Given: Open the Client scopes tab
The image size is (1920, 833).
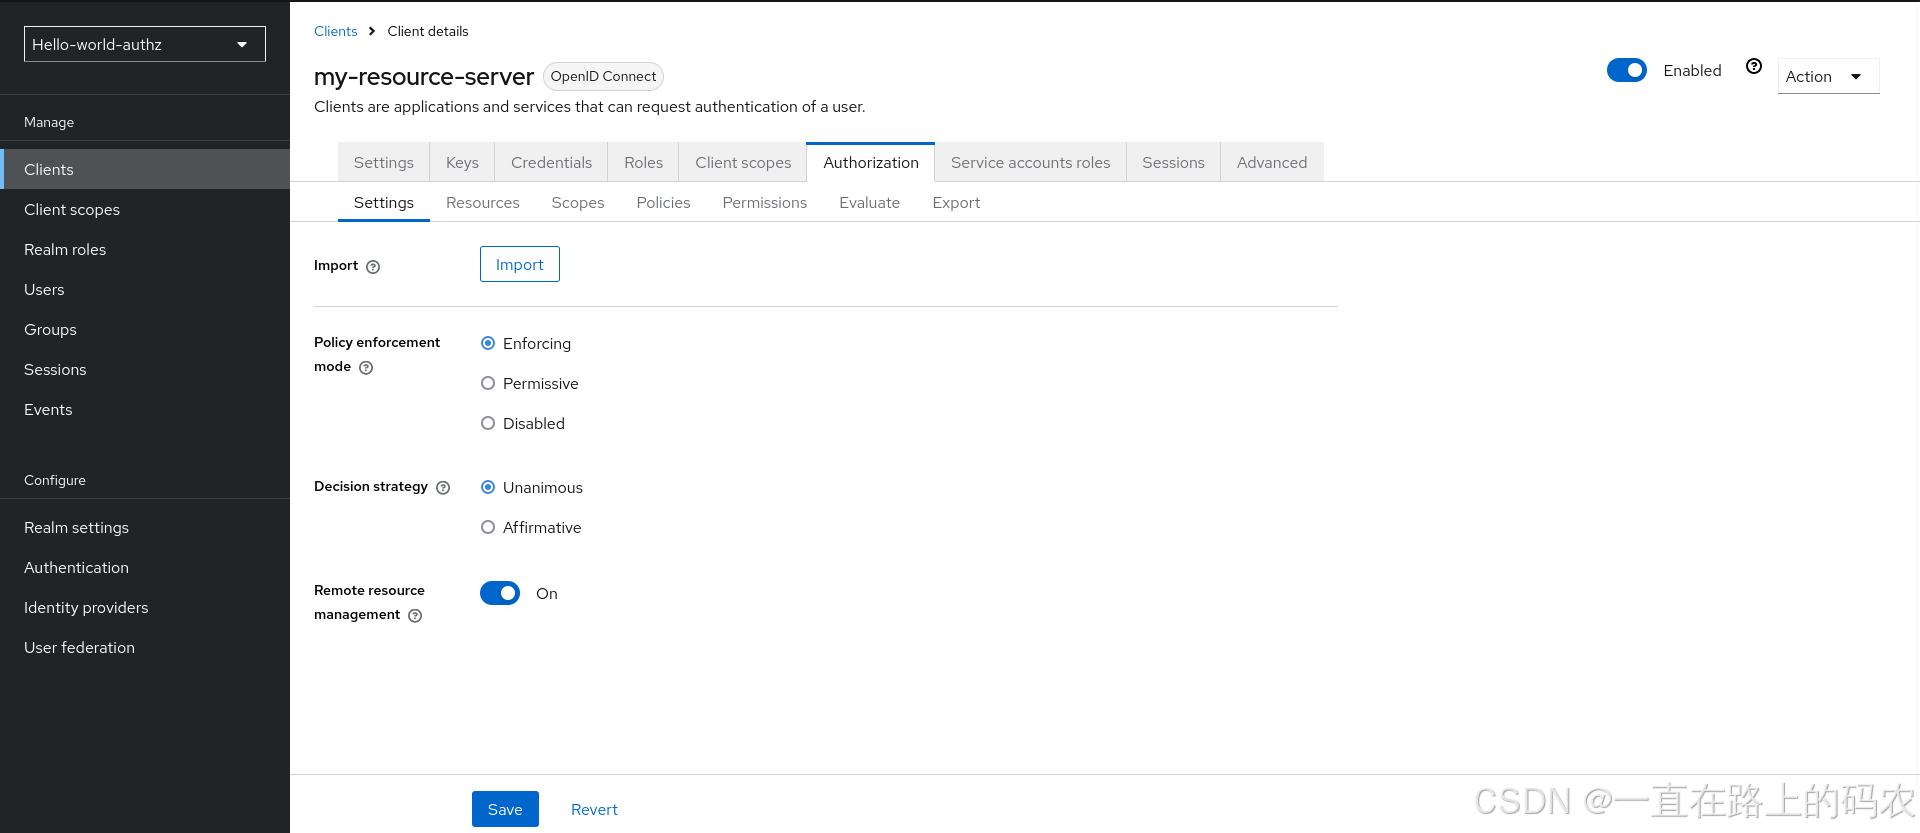Looking at the screenshot, I should pyautogui.click(x=743, y=162).
